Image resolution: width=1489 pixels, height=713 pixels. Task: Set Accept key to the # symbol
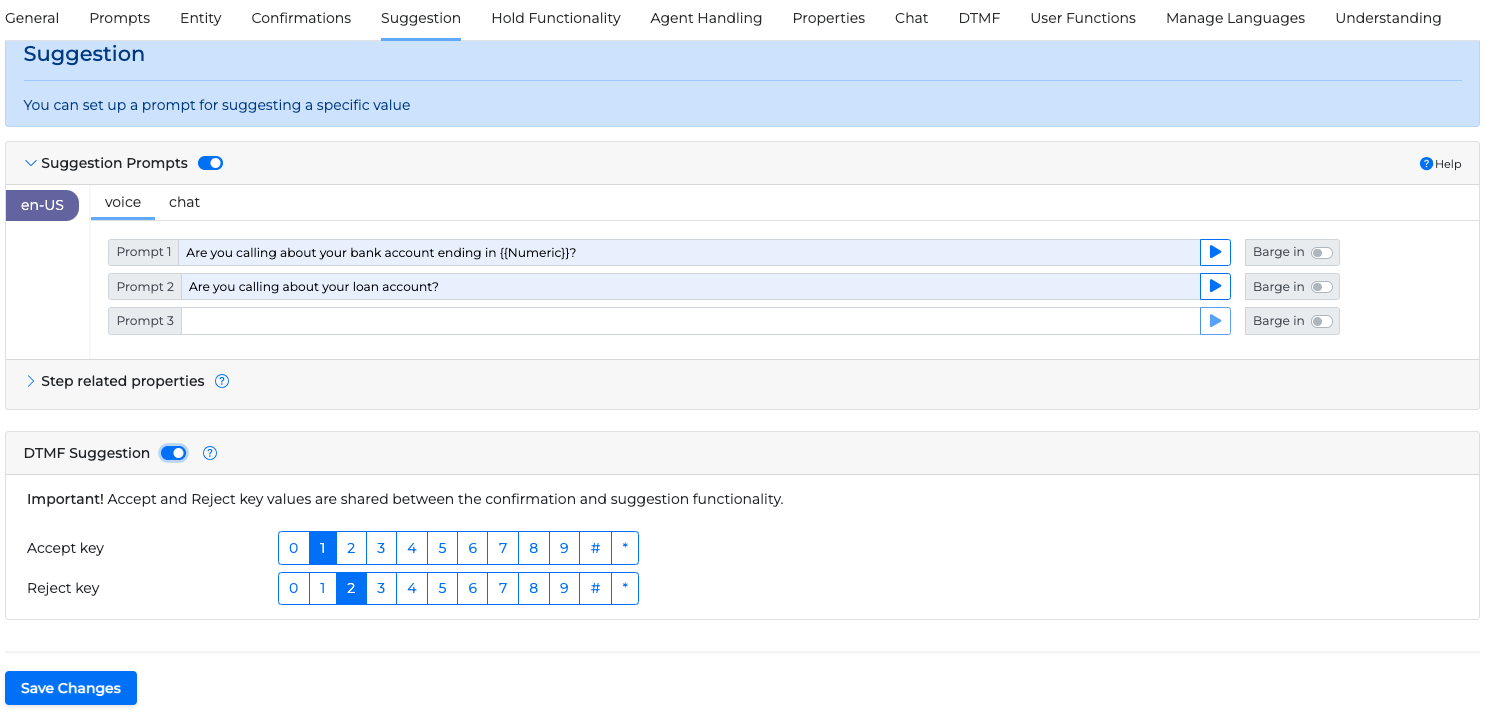click(595, 548)
